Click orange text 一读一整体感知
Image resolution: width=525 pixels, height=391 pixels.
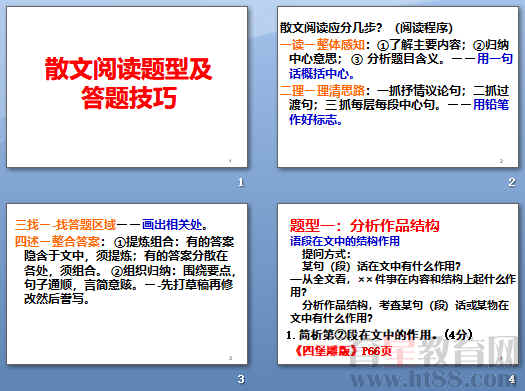[322, 45]
